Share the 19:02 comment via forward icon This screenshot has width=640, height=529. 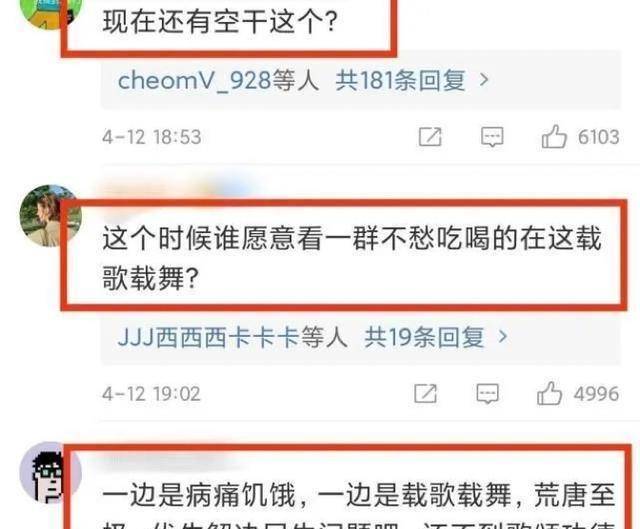pyautogui.click(x=425, y=394)
